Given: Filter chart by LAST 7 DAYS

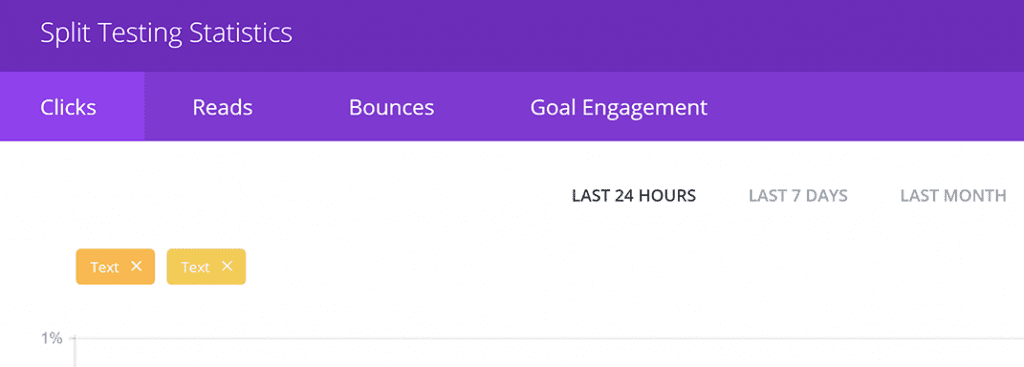Looking at the screenshot, I should pyautogui.click(x=797, y=195).
